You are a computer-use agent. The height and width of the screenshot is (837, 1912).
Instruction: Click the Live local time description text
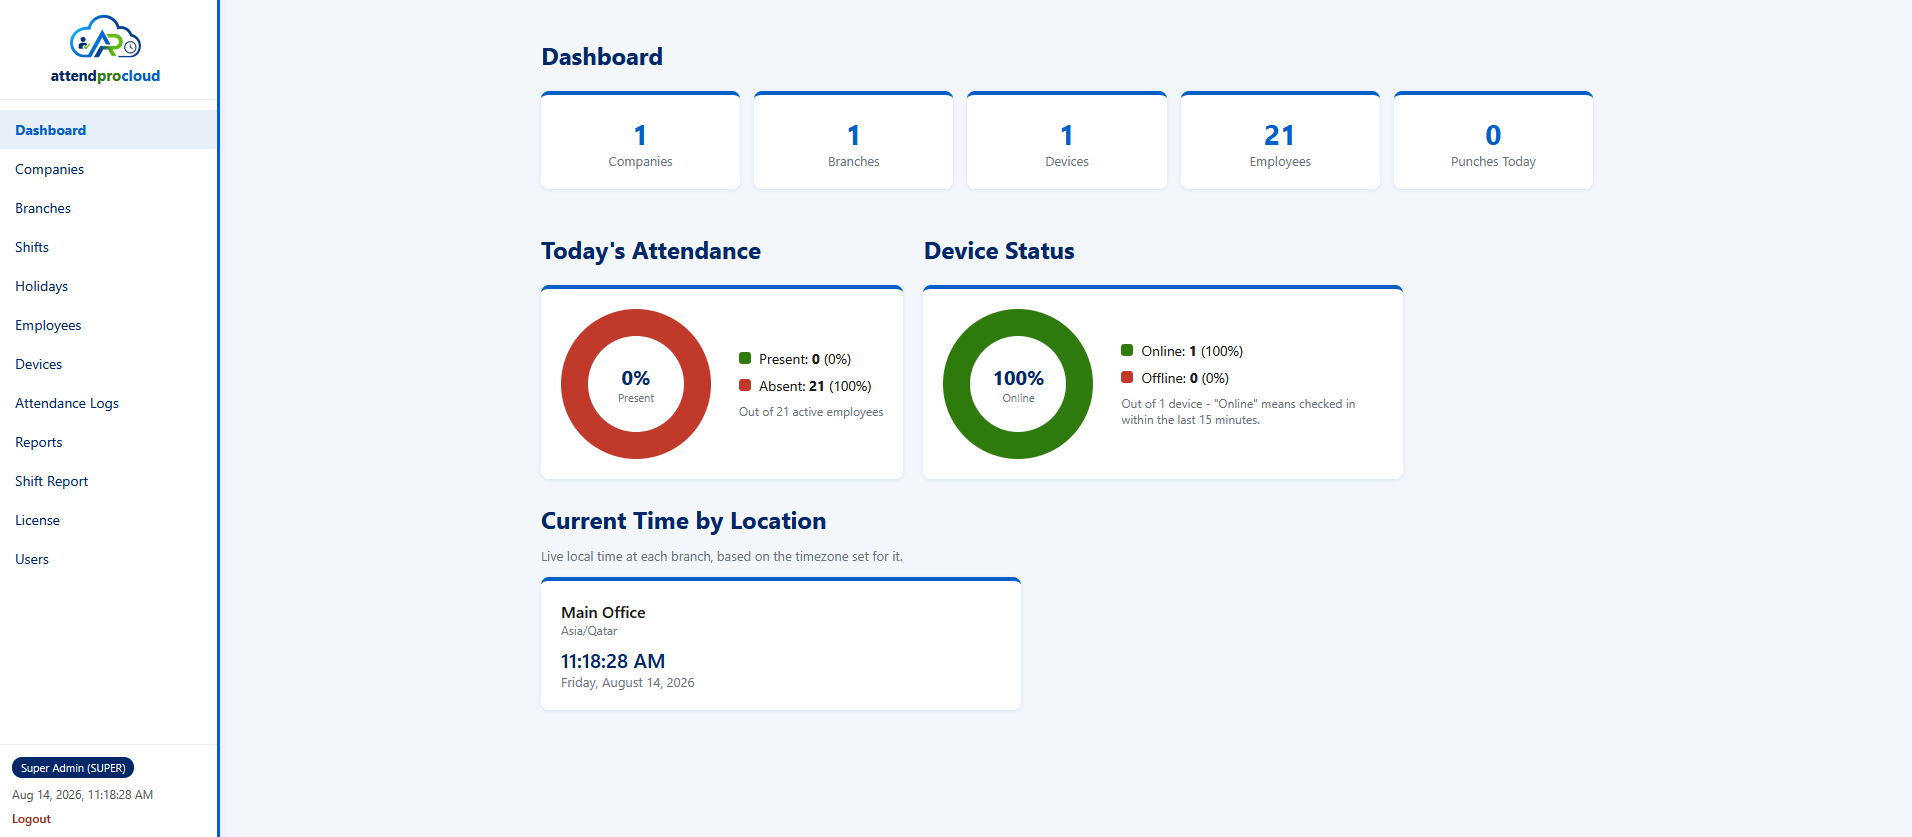click(x=722, y=556)
